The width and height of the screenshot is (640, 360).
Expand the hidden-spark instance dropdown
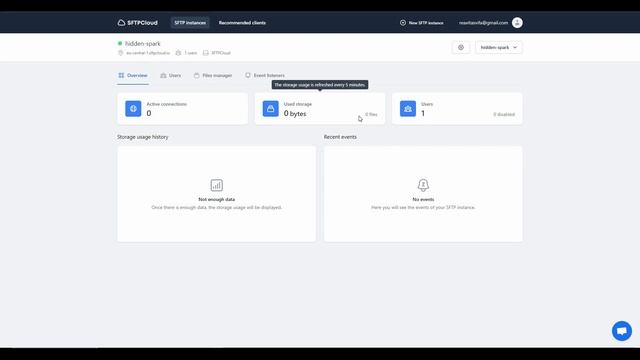click(x=499, y=47)
